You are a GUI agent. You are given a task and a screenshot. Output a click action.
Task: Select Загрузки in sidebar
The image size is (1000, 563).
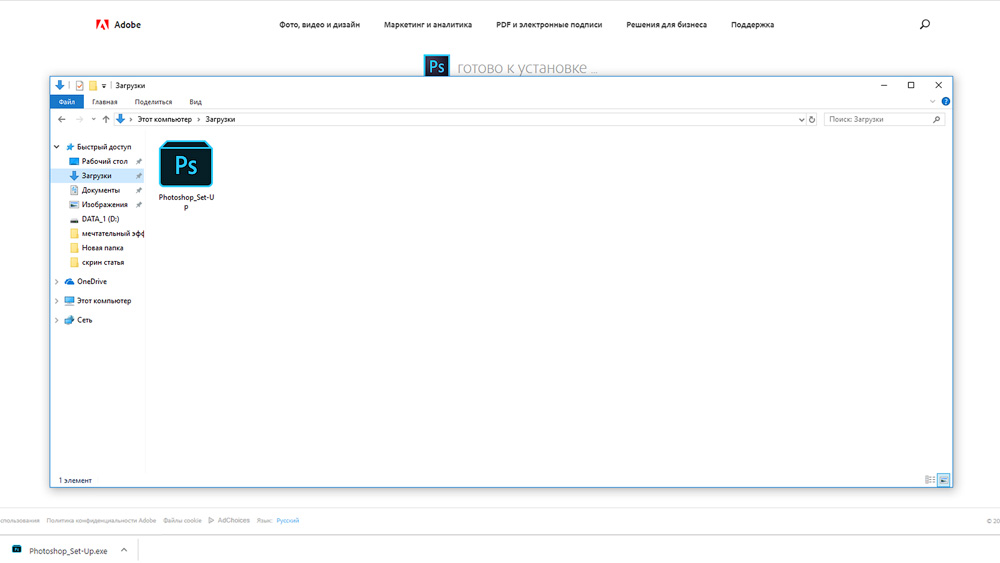coord(96,175)
